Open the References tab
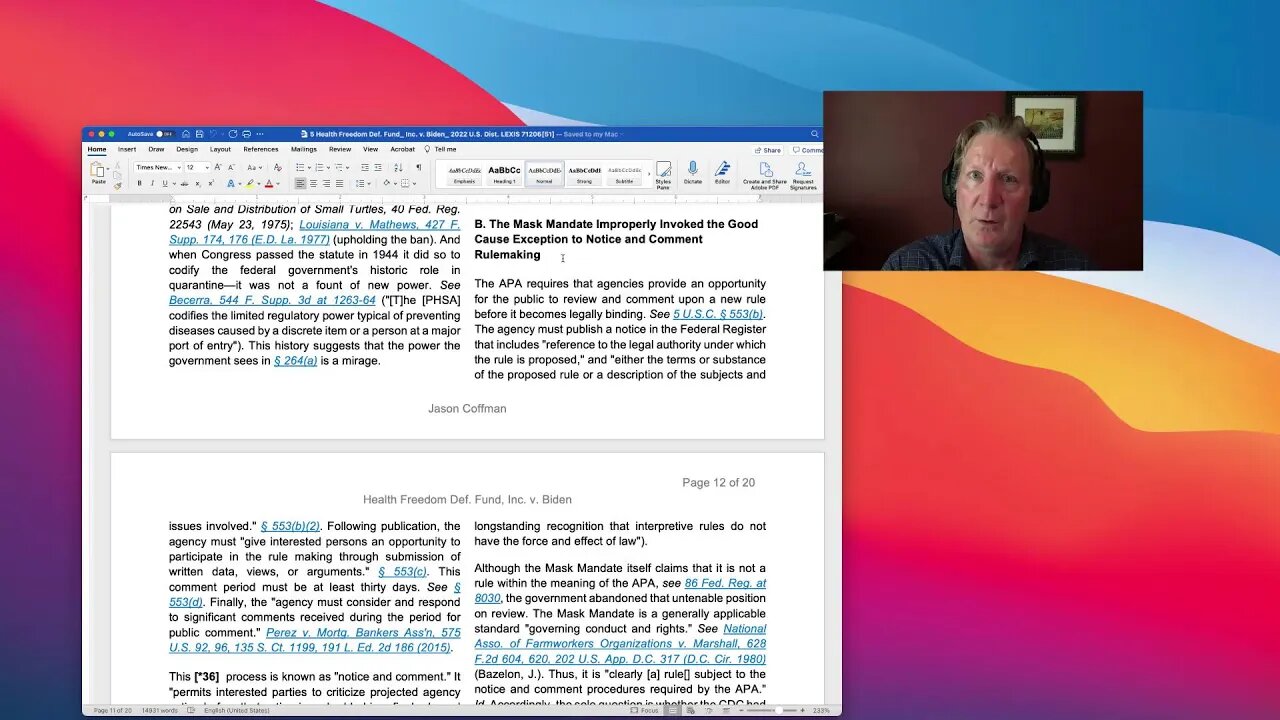Screen dimensions: 1280x720 [261, 149]
